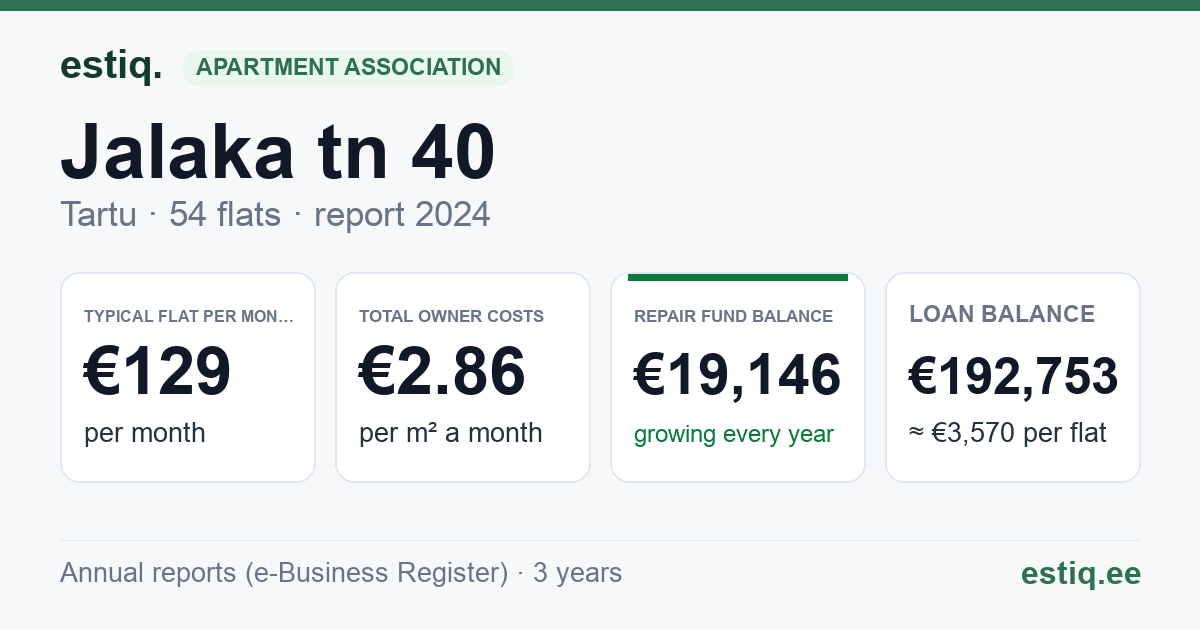Open the estiq.ee link
This screenshot has height=630, width=1200.
pos(1080,574)
